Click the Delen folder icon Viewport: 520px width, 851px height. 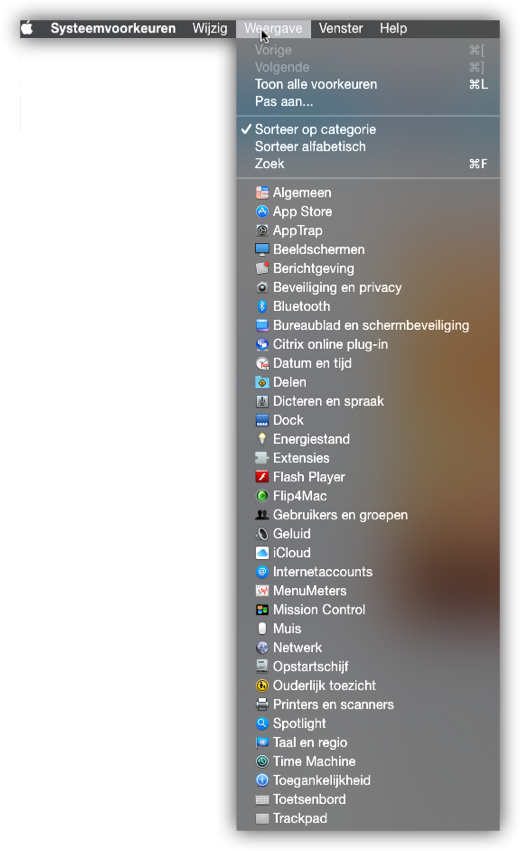pyautogui.click(x=262, y=382)
